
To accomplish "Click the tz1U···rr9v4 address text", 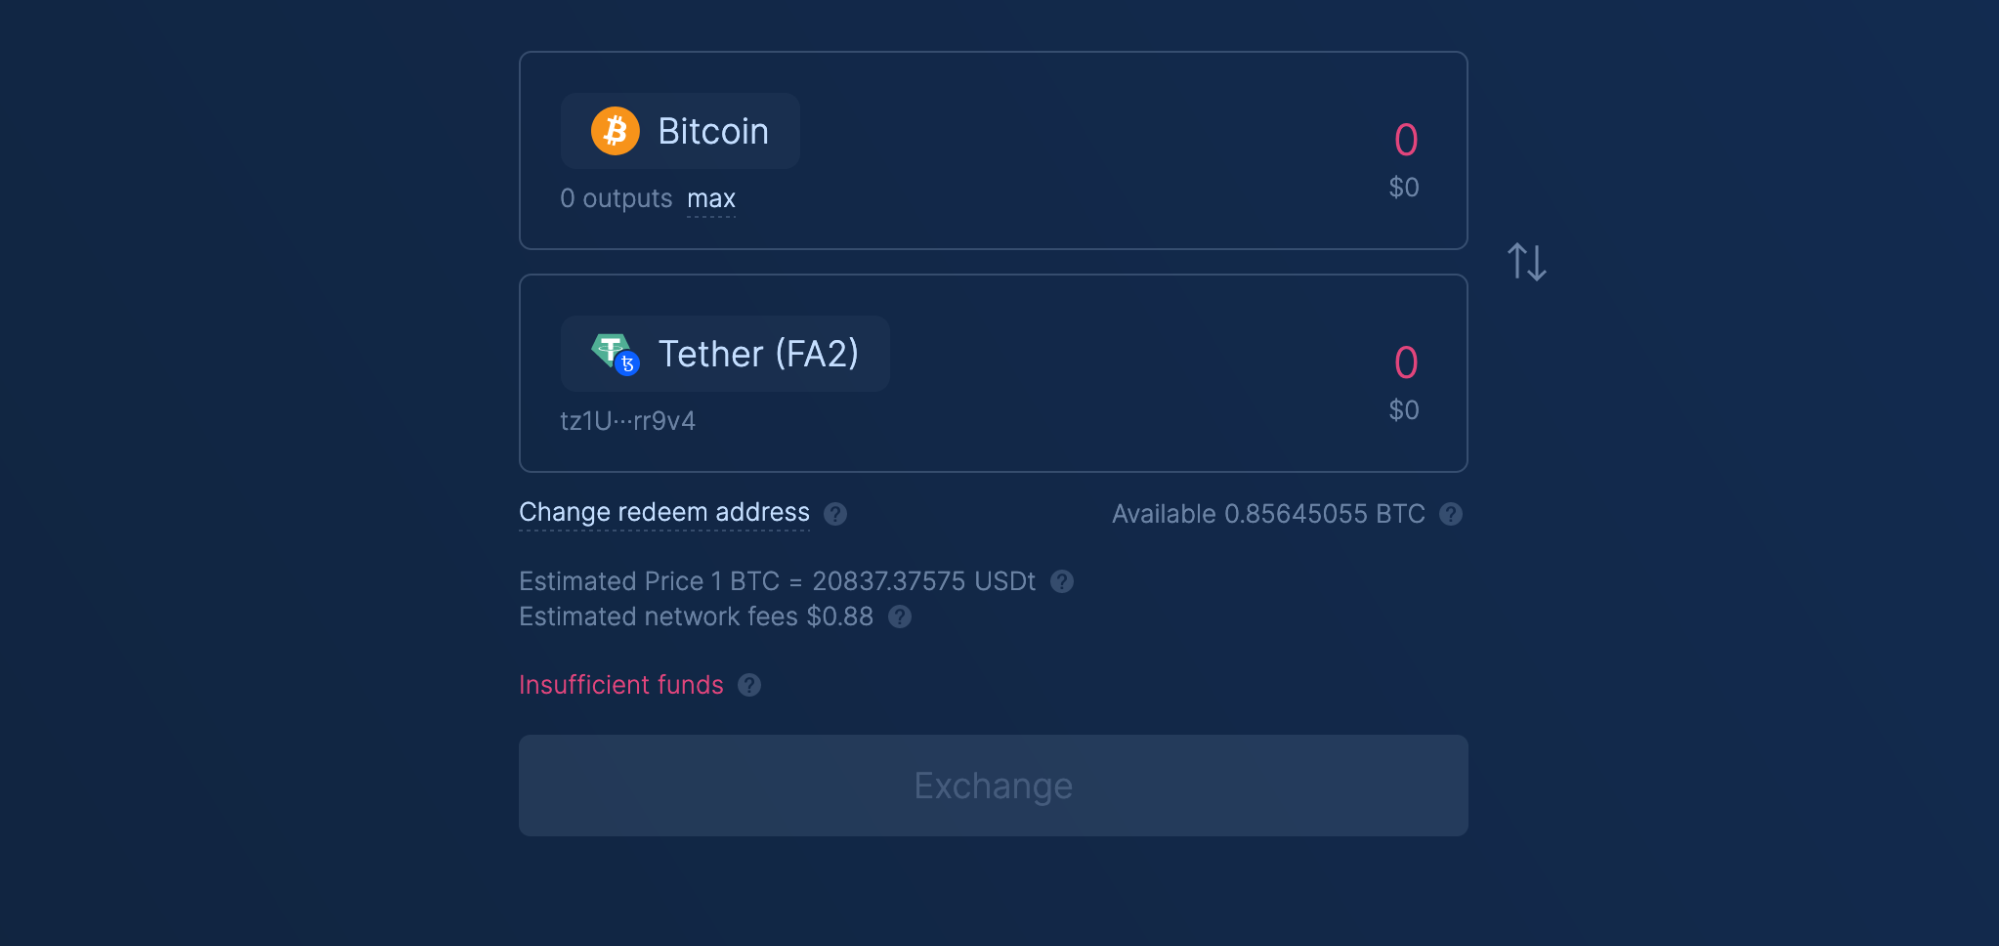I will (x=627, y=421).
